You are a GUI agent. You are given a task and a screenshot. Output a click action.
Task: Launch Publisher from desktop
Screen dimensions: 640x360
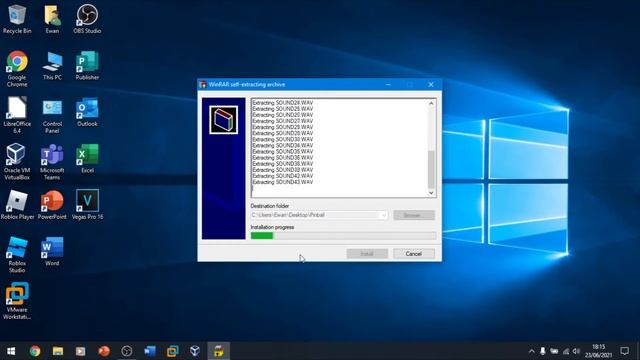point(87,65)
